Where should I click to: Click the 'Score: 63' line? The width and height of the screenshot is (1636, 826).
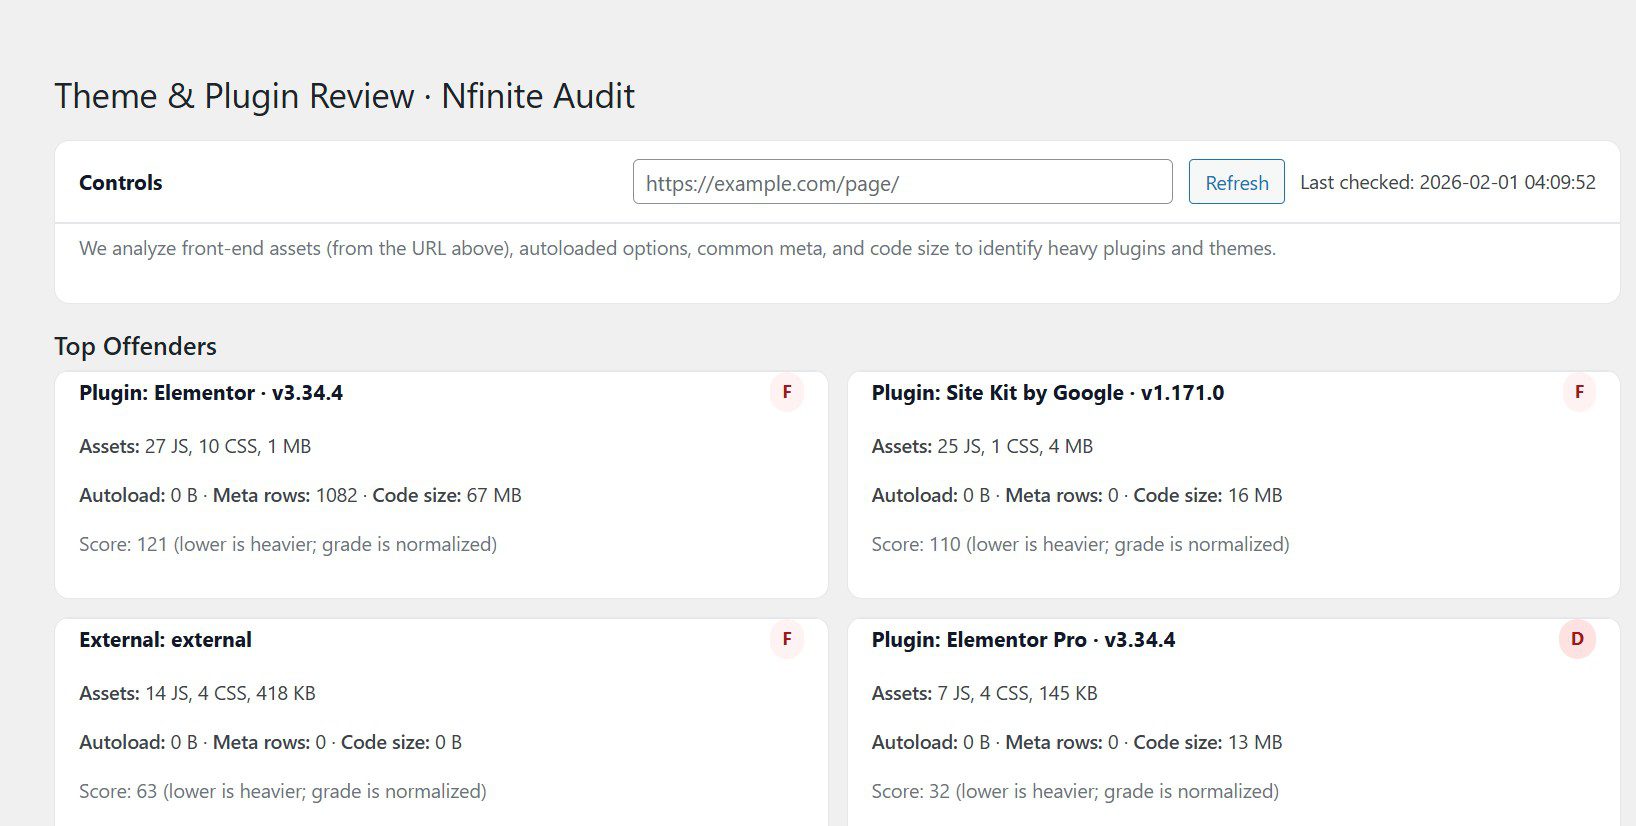pyautogui.click(x=283, y=791)
